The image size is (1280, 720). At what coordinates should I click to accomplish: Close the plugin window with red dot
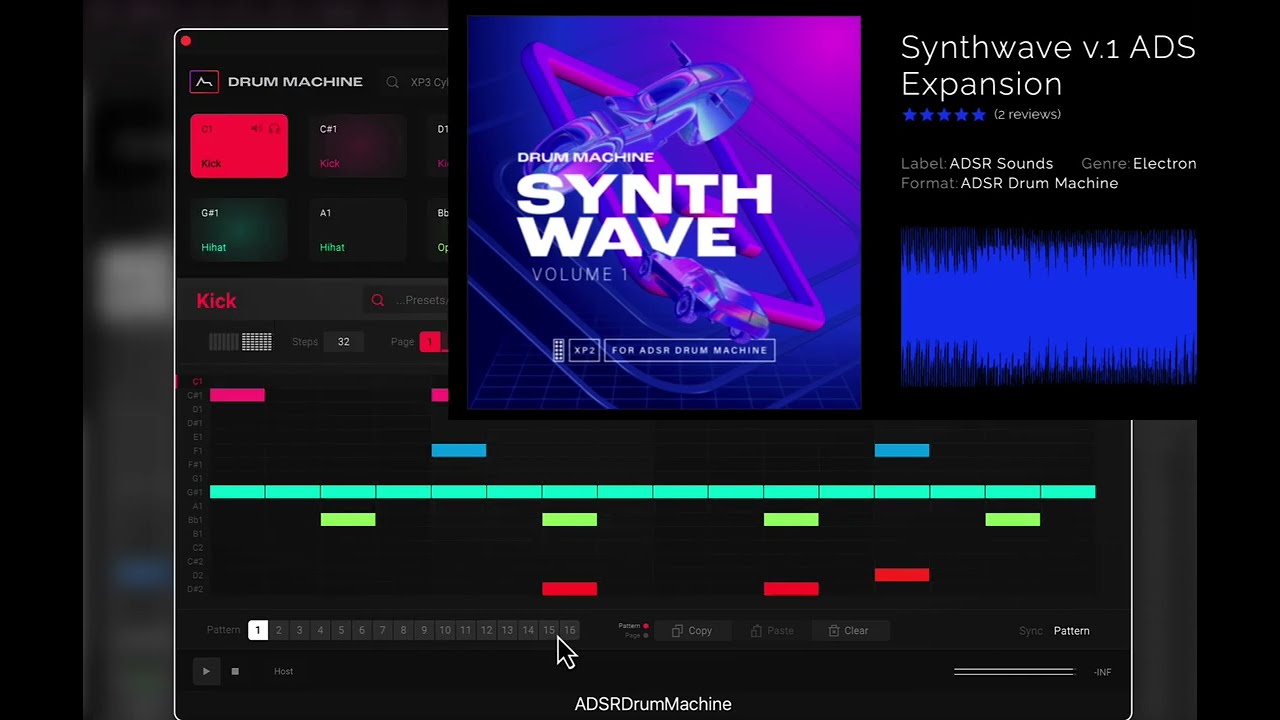[186, 41]
